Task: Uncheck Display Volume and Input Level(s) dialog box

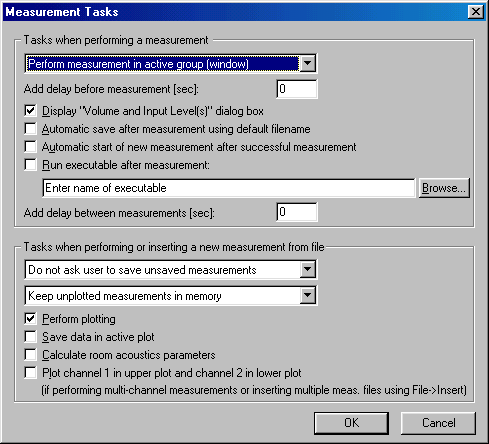Action: 30,111
